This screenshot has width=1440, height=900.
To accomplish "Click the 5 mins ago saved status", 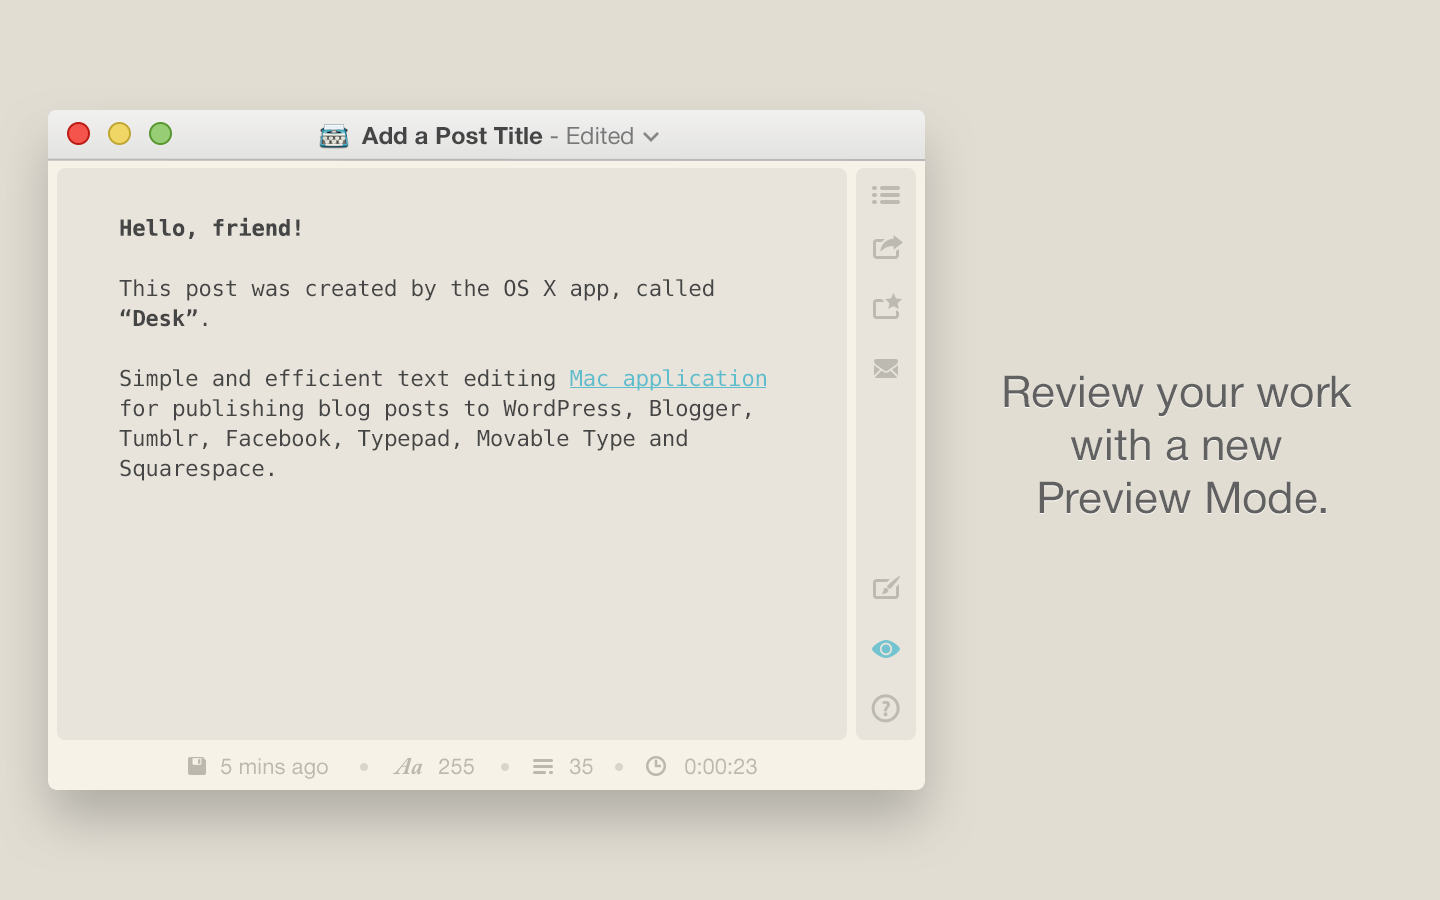I will 274,767.
